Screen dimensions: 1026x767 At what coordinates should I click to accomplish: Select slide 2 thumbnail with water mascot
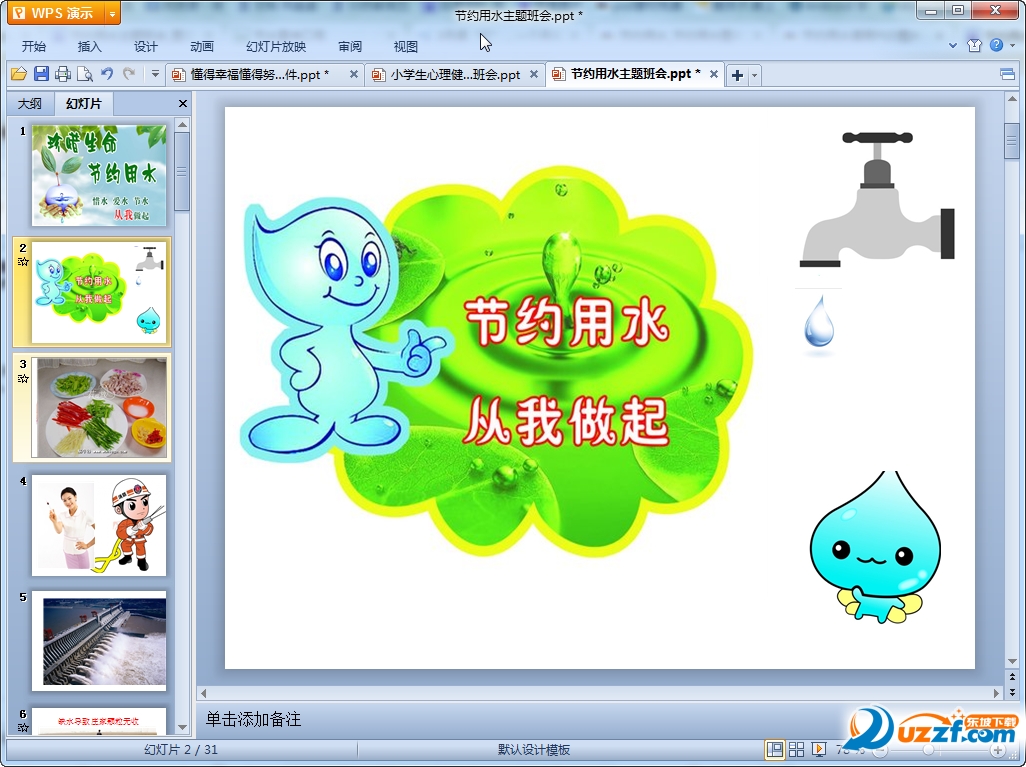click(99, 292)
